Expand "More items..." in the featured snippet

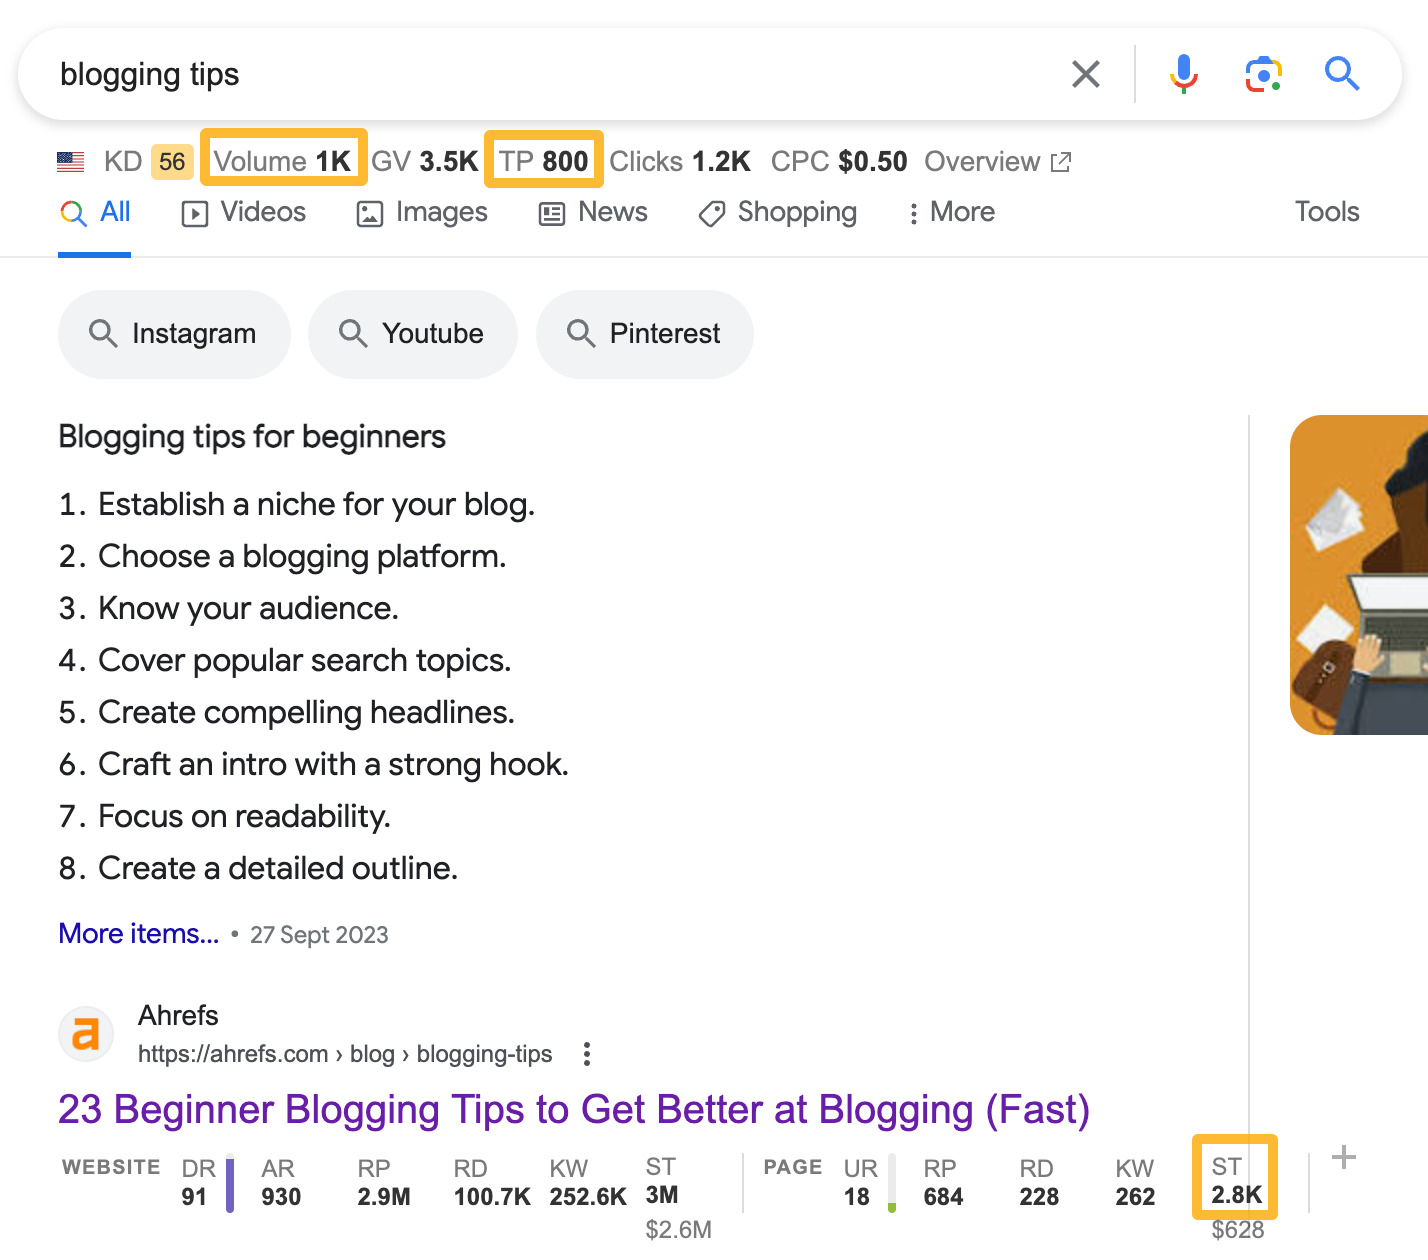tap(138, 933)
